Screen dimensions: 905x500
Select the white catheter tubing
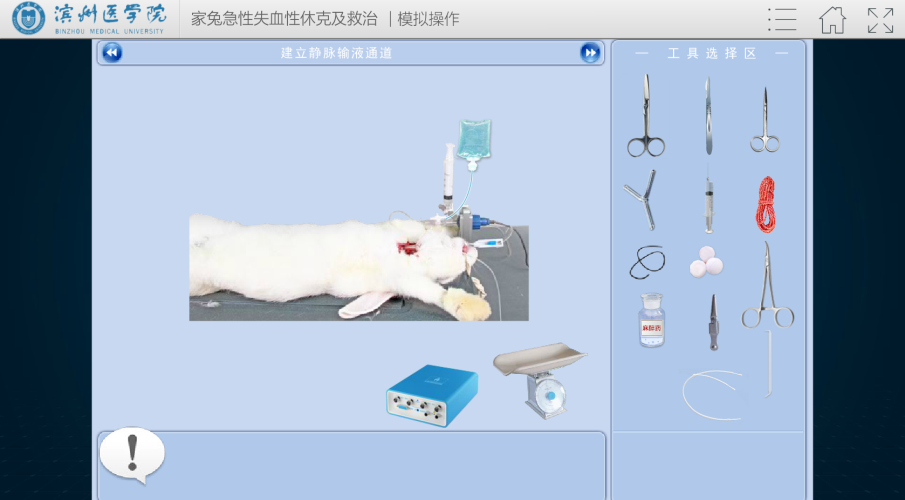[x=712, y=393]
